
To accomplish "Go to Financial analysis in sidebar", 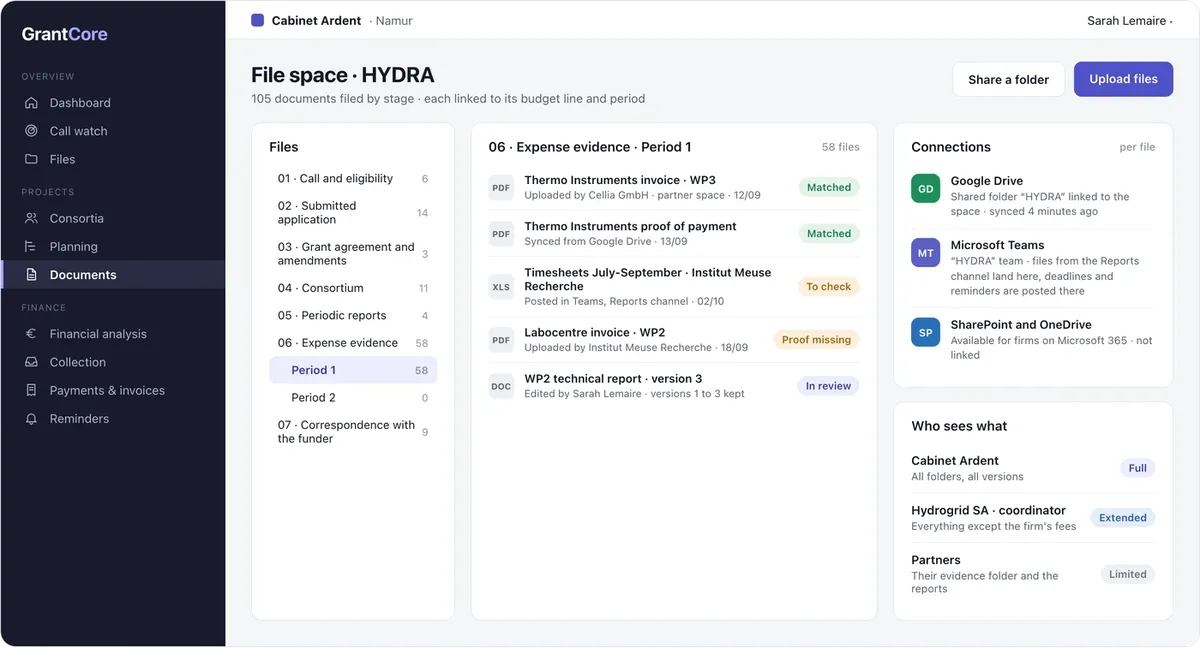I will [x=113, y=334].
